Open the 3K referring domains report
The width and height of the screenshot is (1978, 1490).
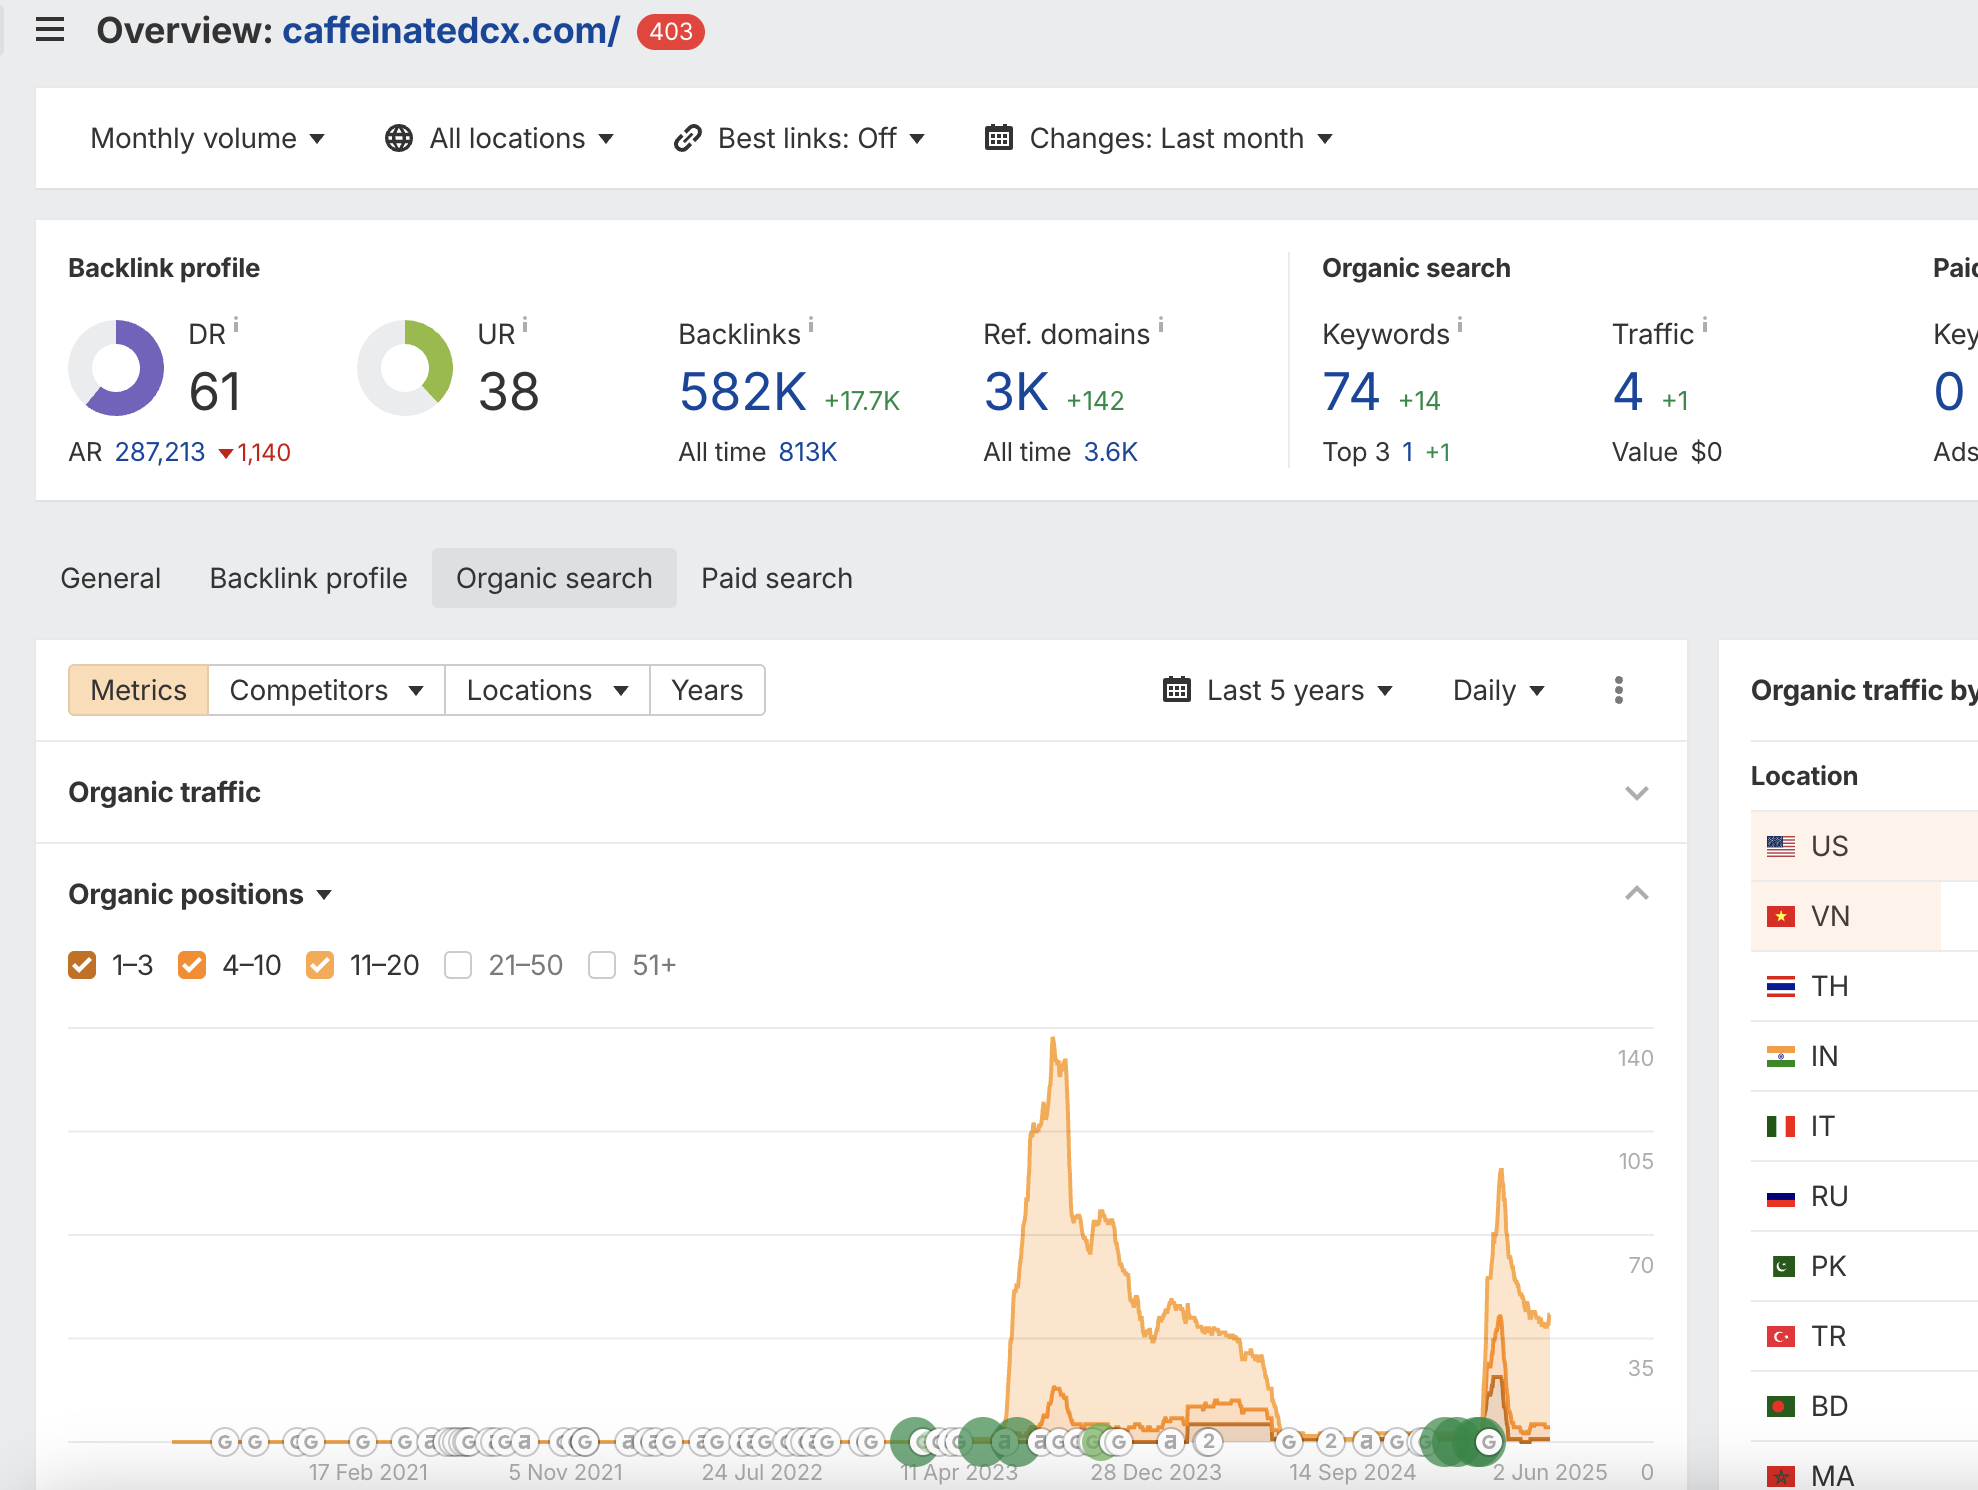coord(1016,392)
